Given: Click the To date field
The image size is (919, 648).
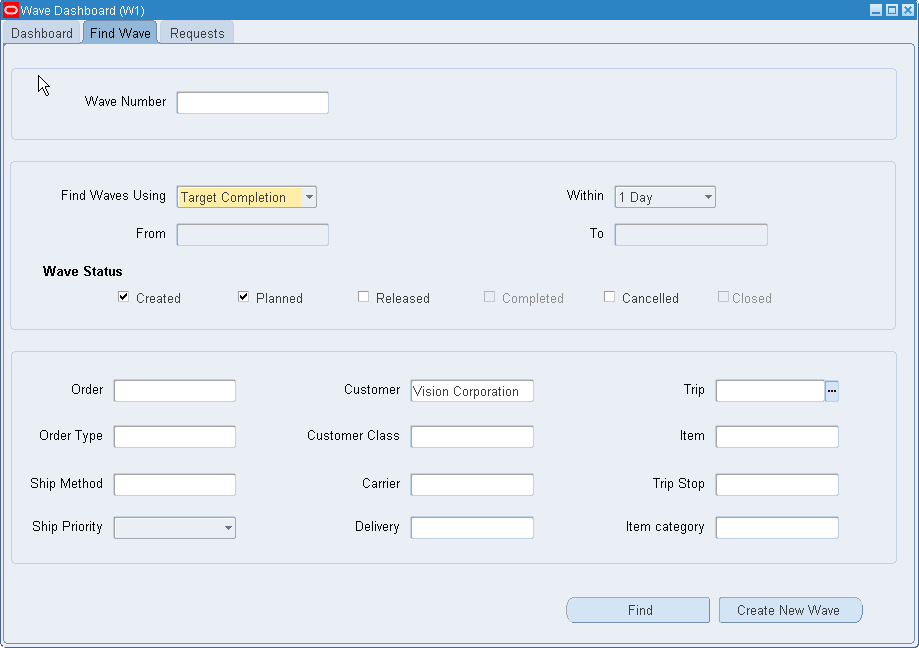Looking at the screenshot, I should coord(691,234).
